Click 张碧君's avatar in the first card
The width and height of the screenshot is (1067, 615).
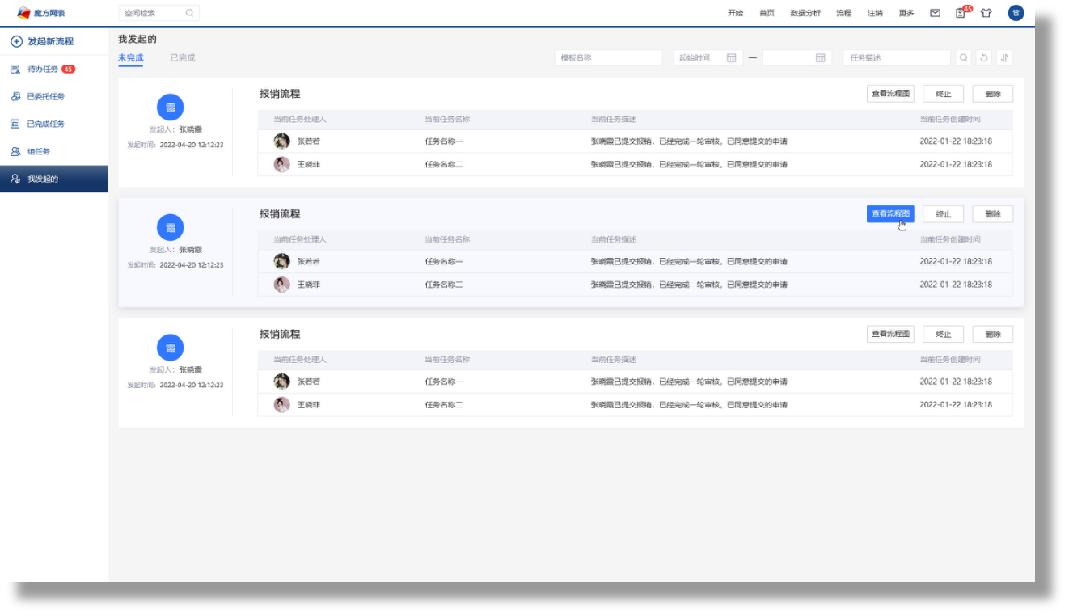click(x=282, y=141)
